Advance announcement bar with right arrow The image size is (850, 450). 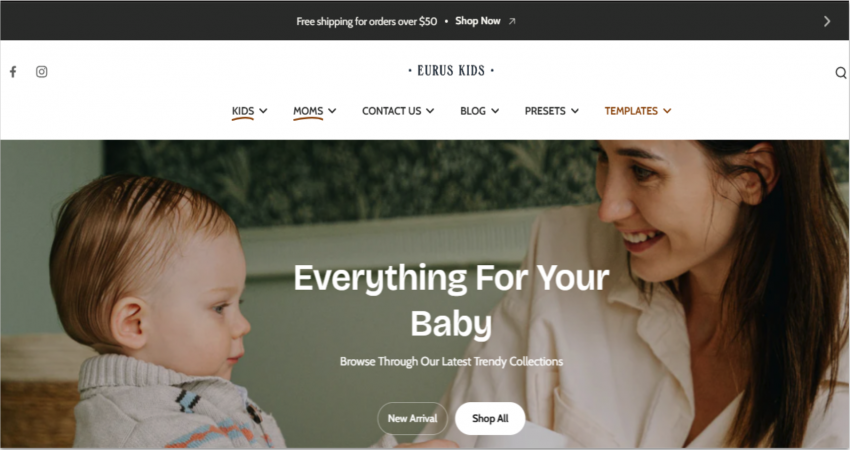tap(827, 21)
